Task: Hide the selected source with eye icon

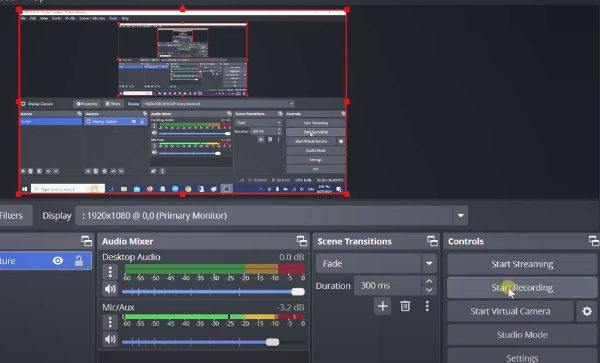Action: [x=58, y=261]
